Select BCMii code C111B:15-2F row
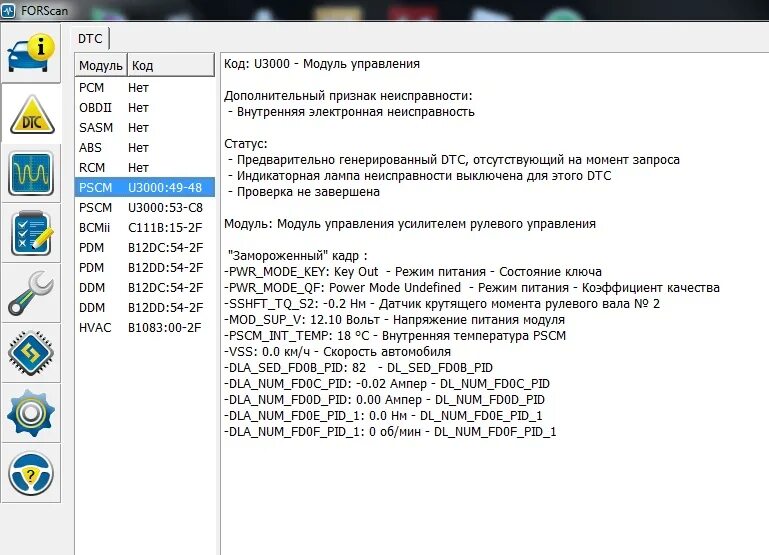The width and height of the screenshot is (769, 555). pos(145,228)
